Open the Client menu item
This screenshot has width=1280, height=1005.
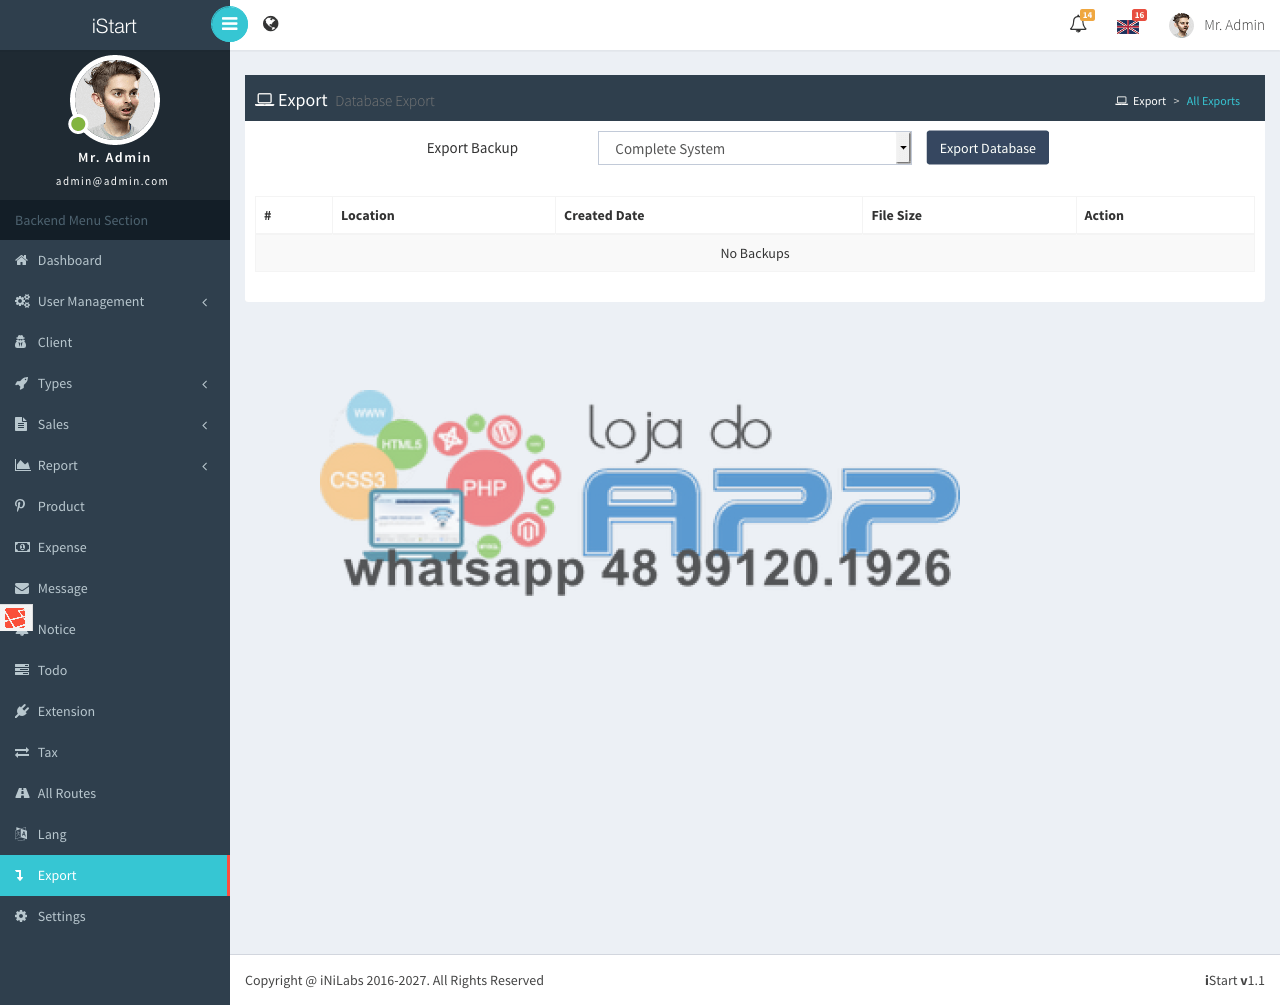[55, 342]
